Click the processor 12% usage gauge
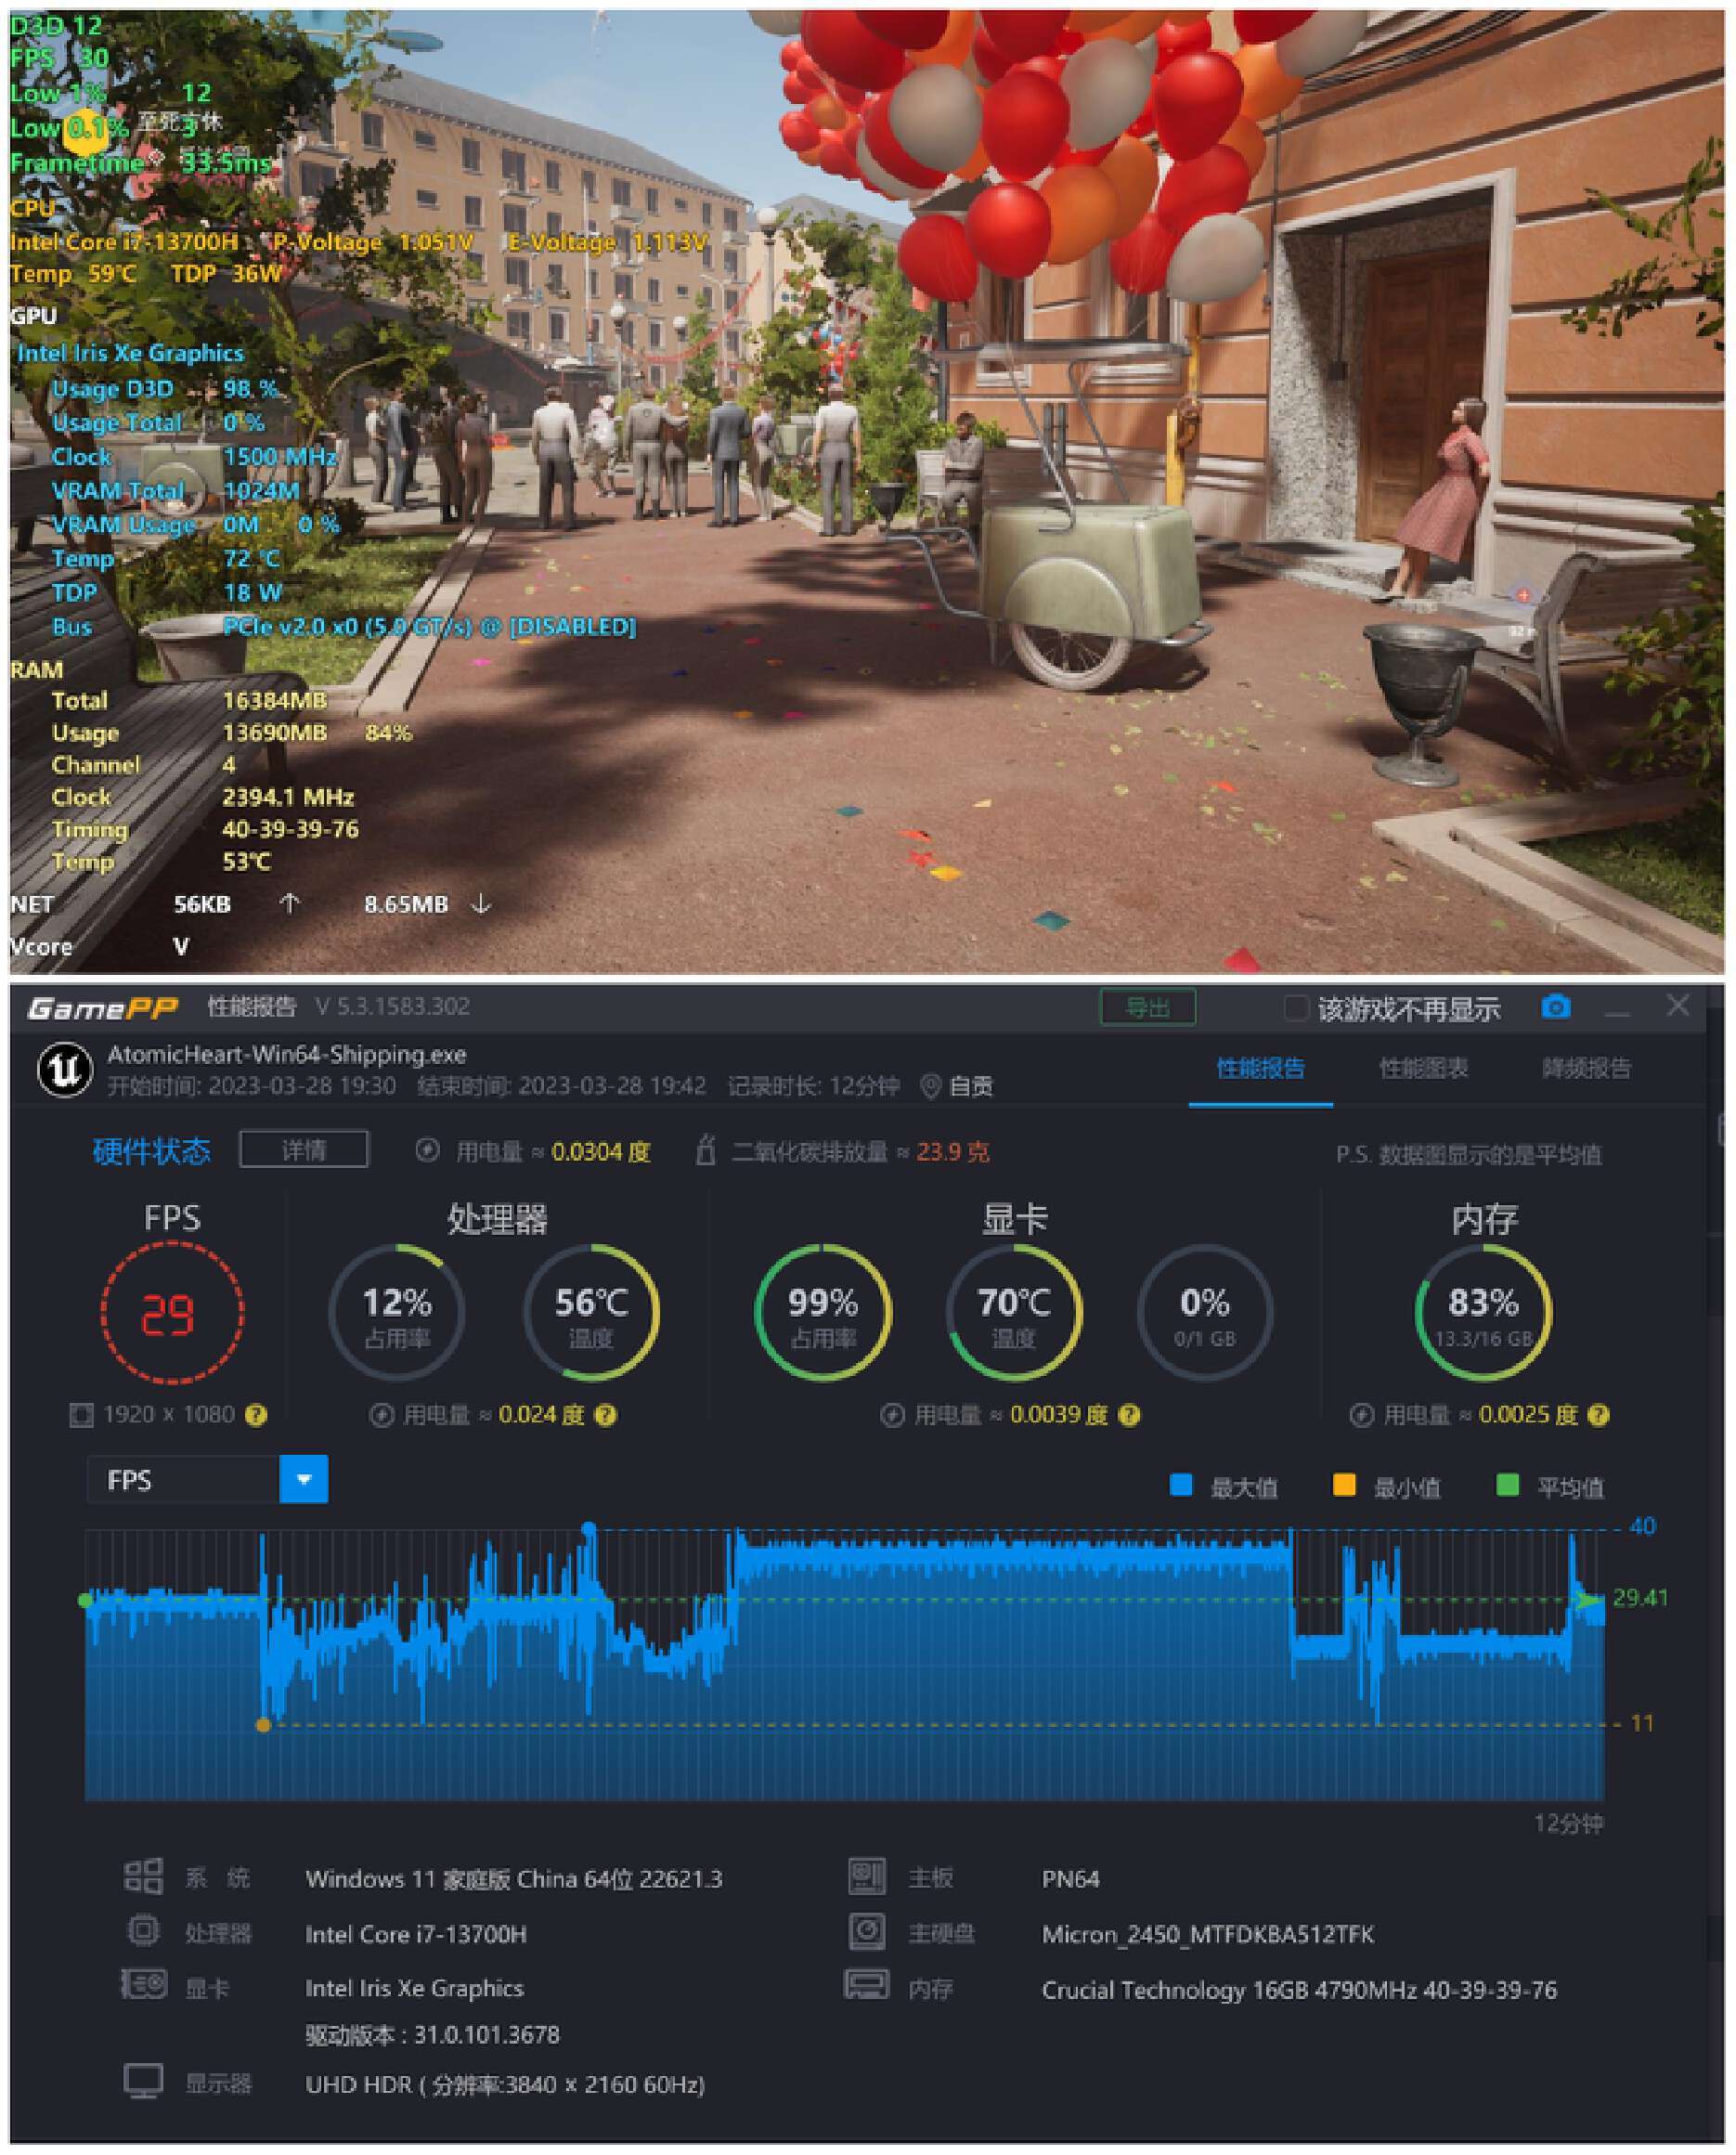1736x2155 pixels. tap(397, 1313)
